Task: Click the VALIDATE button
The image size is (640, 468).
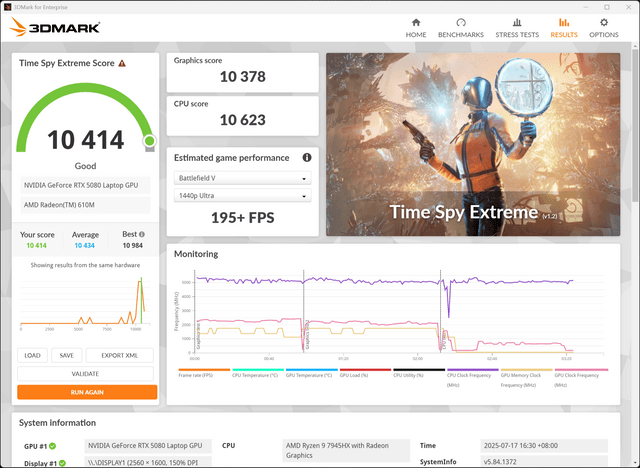Action: [85, 374]
